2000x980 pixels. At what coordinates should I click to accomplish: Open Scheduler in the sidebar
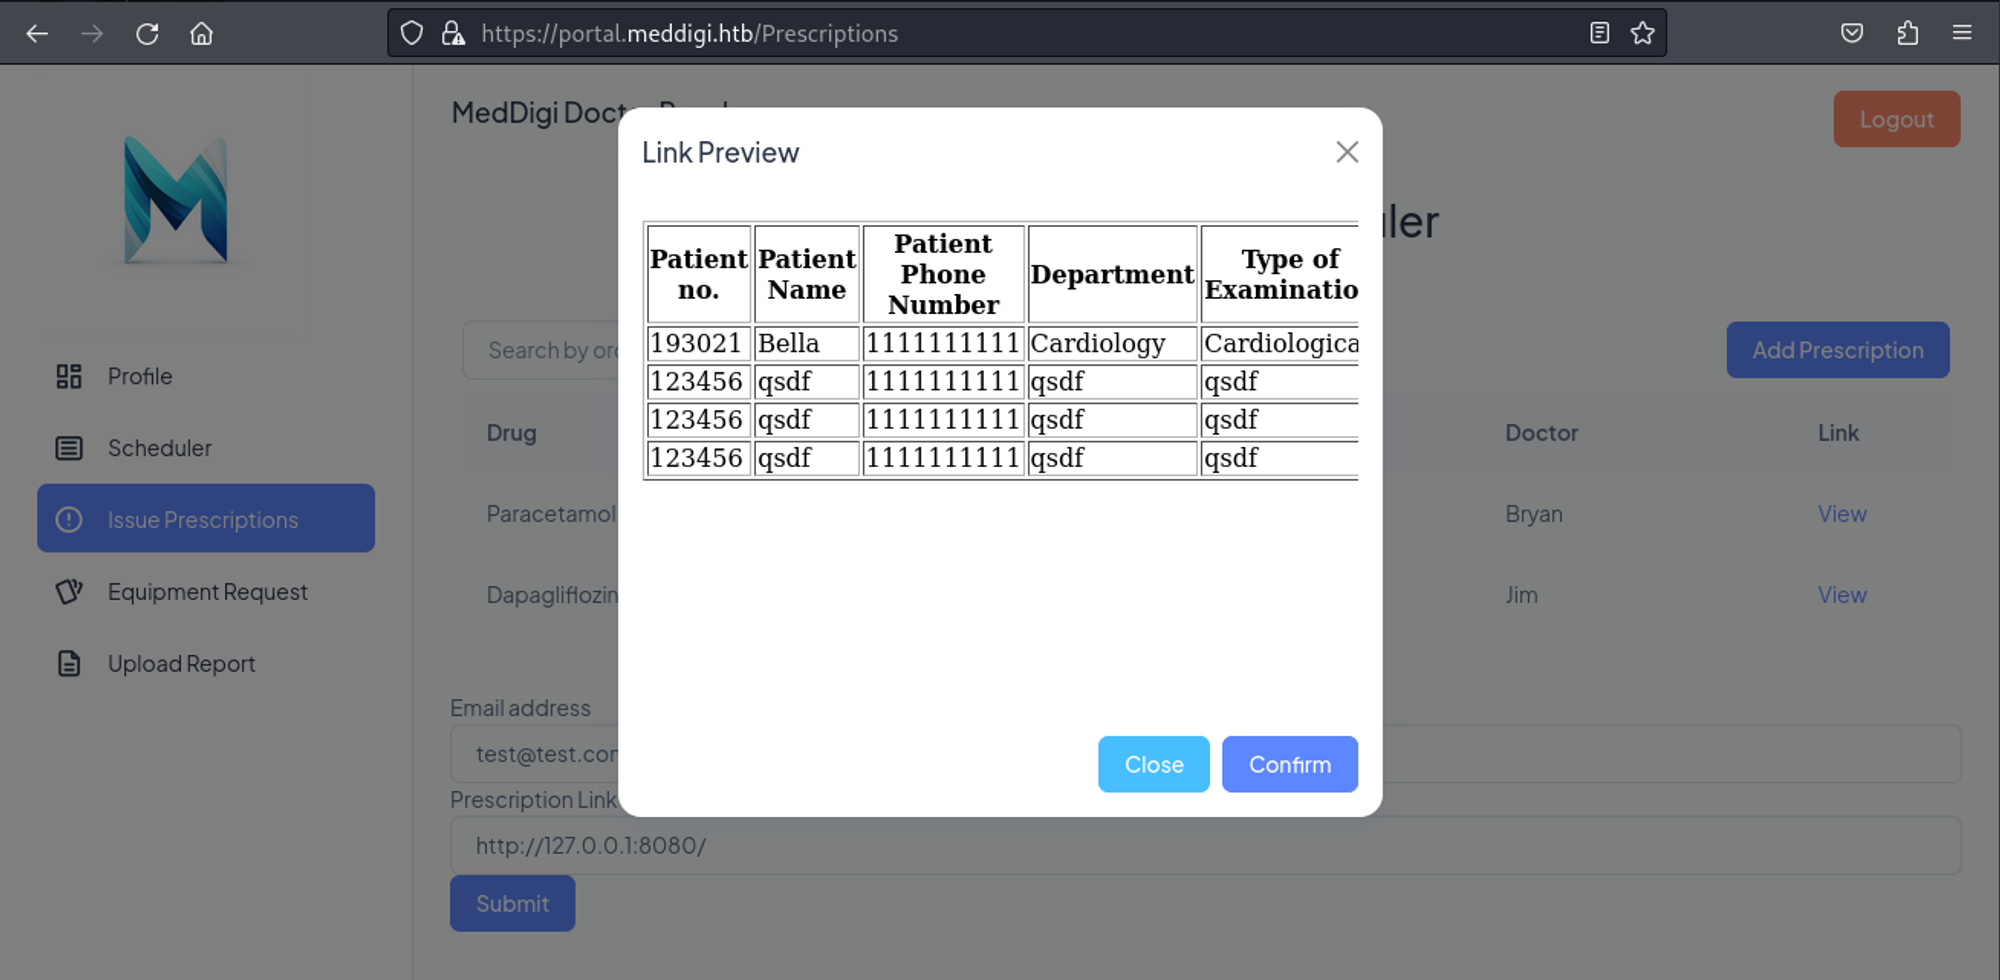click(159, 449)
